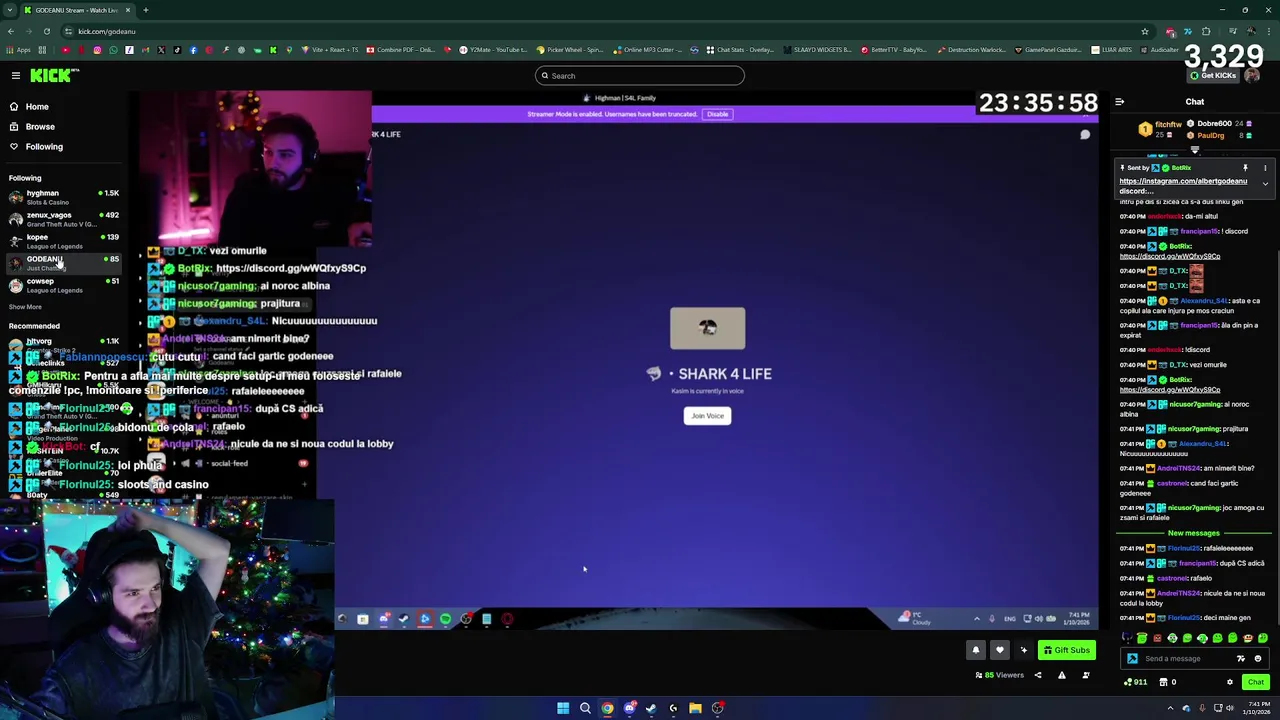Open Windows taskbar search
The image size is (1280, 720).
[x=585, y=708]
